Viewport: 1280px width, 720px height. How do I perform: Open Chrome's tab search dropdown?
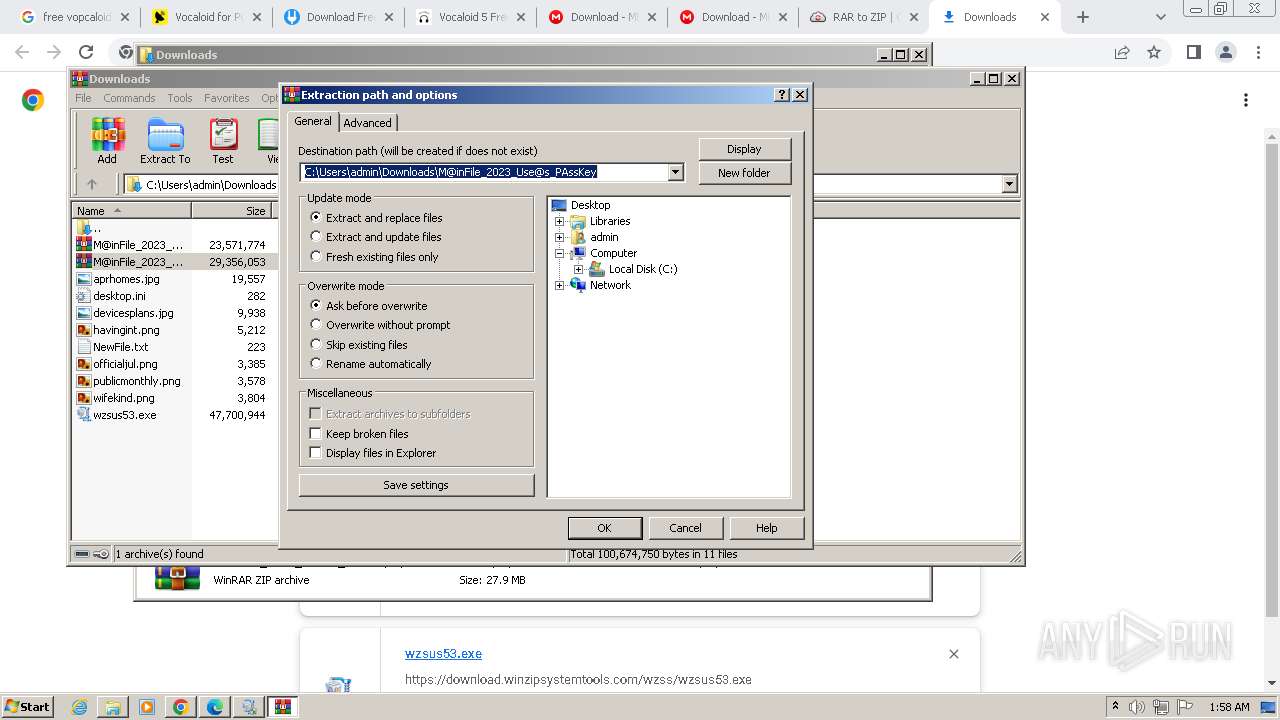tap(1160, 17)
